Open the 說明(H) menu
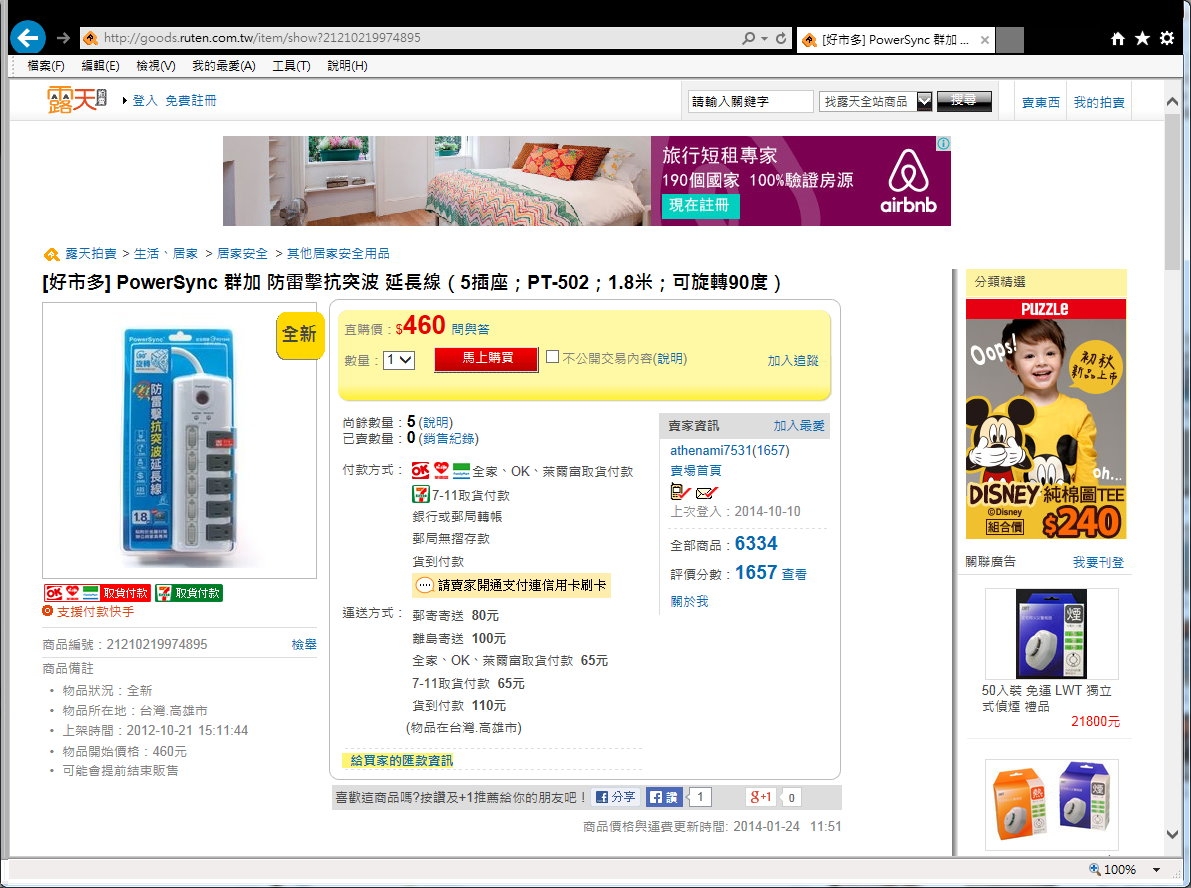Image resolution: width=1191 pixels, height=888 pixels. [x=347, y=66]
